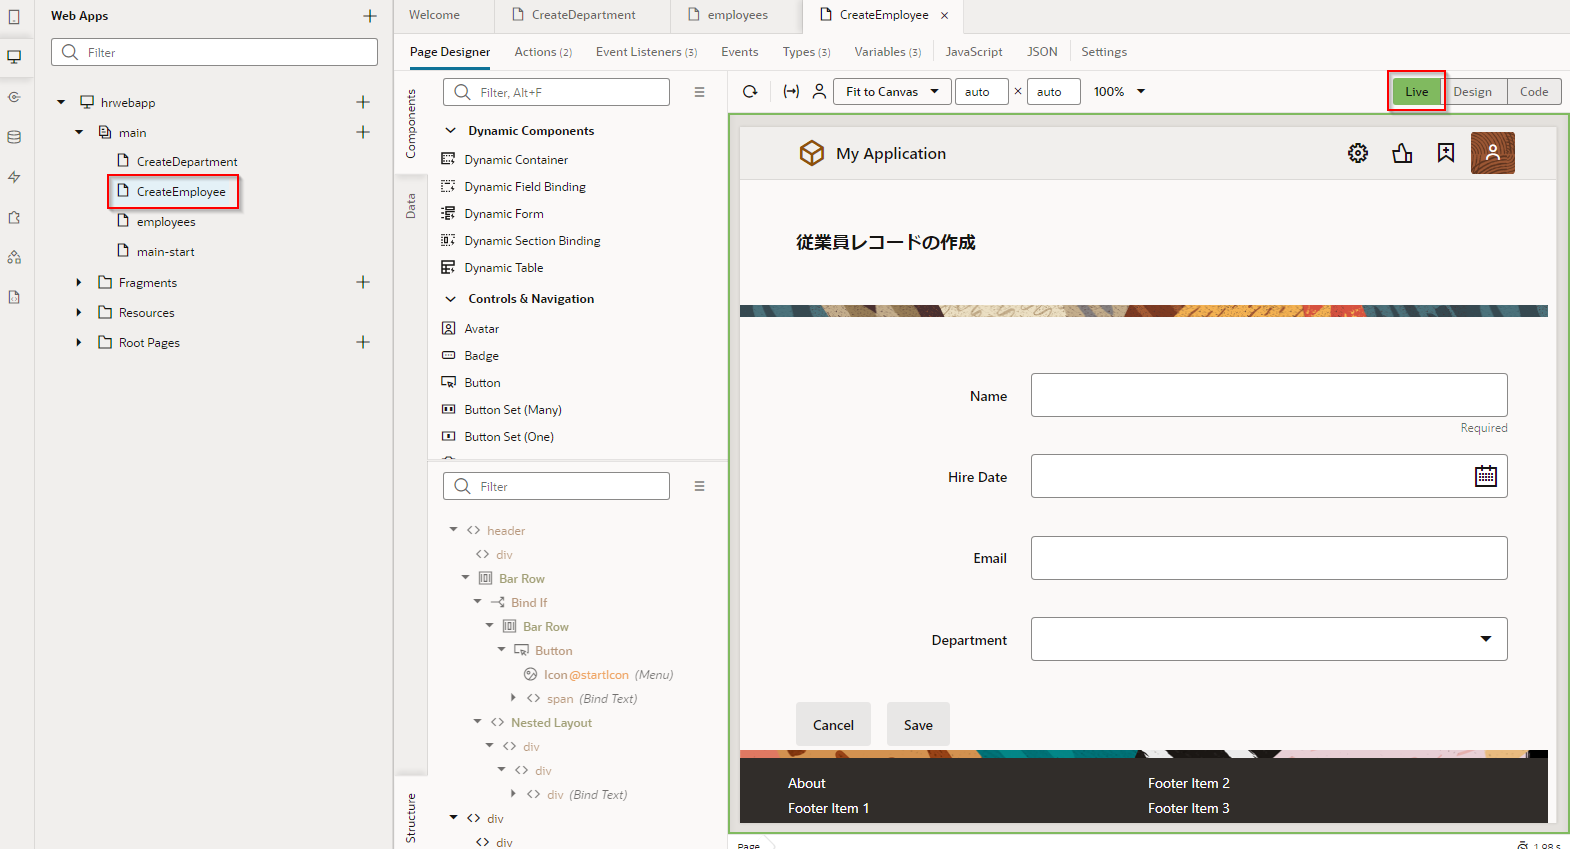The height and width of the screenshot is (849, 1570).
Task: Click the thumbs-up icon in app header
Action: [x=1402, y=153]
